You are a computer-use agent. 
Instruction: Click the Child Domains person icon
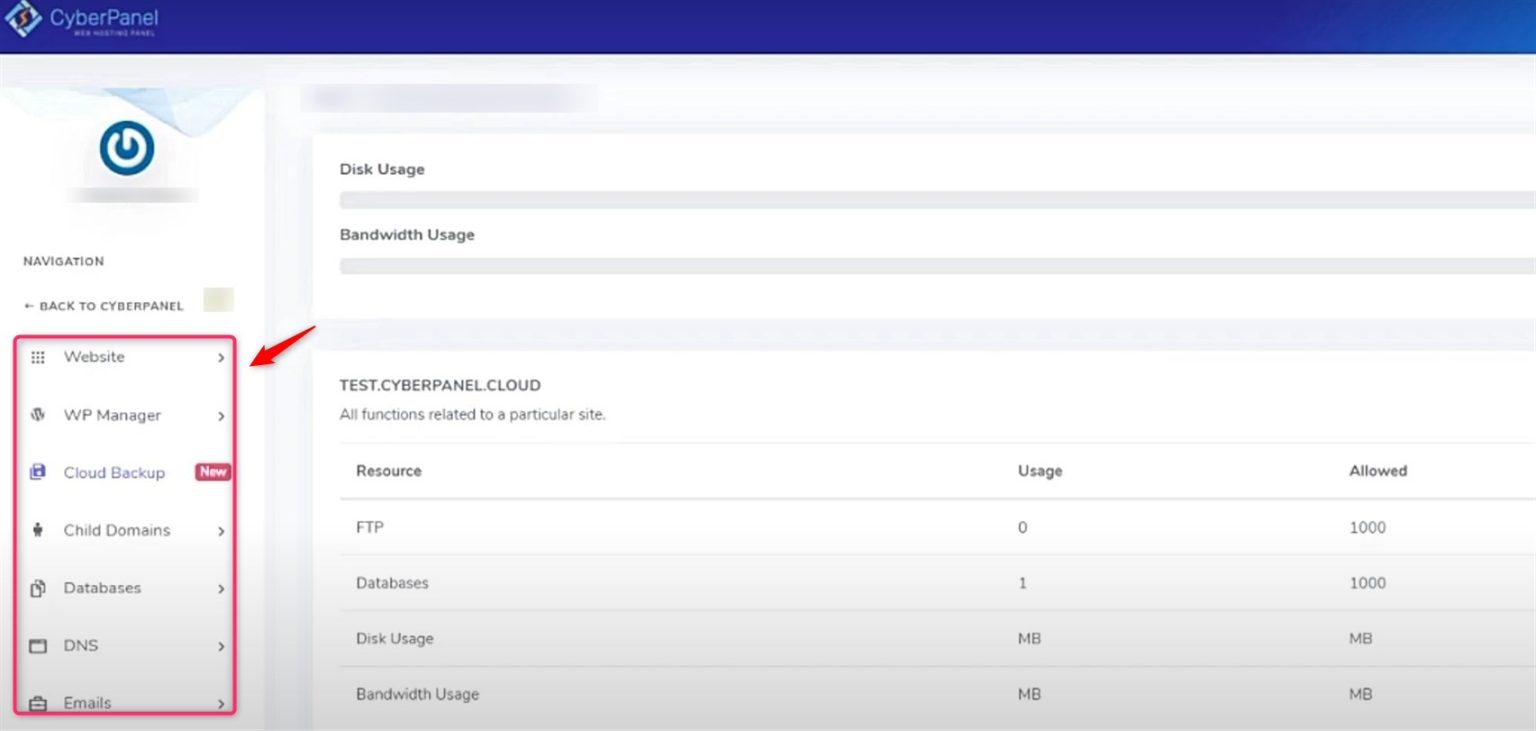[38, 531]
